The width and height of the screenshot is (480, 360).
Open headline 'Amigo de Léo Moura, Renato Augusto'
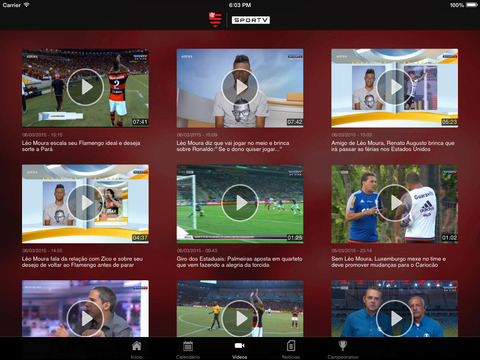[393, 146]
